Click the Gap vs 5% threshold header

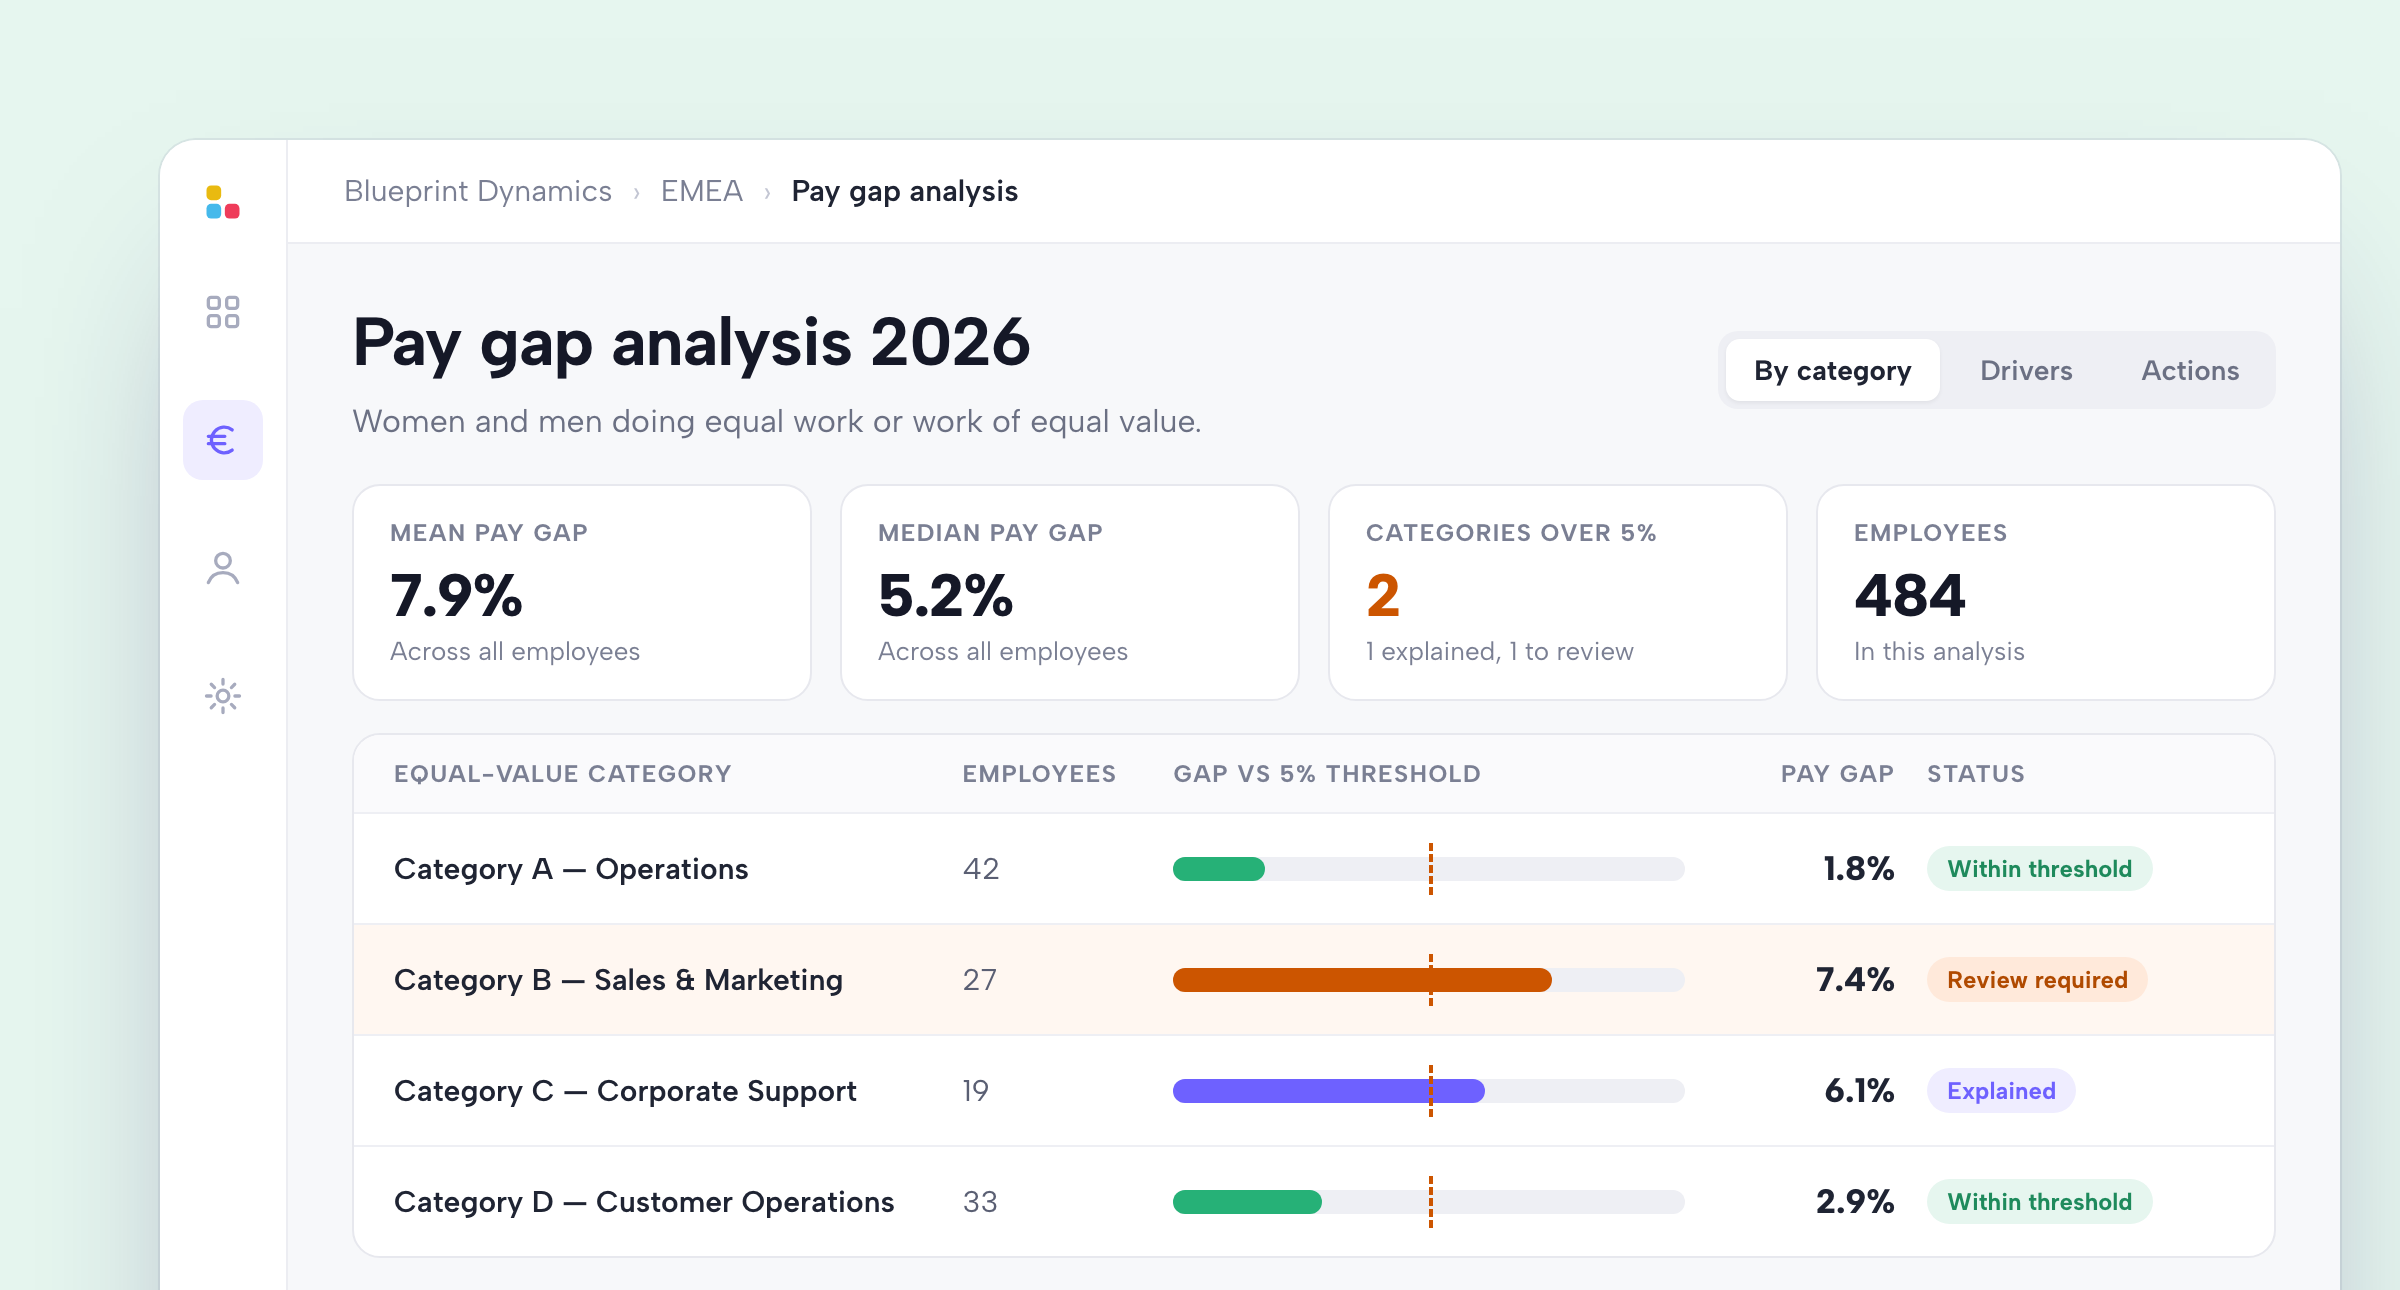tap(1327, 774)
